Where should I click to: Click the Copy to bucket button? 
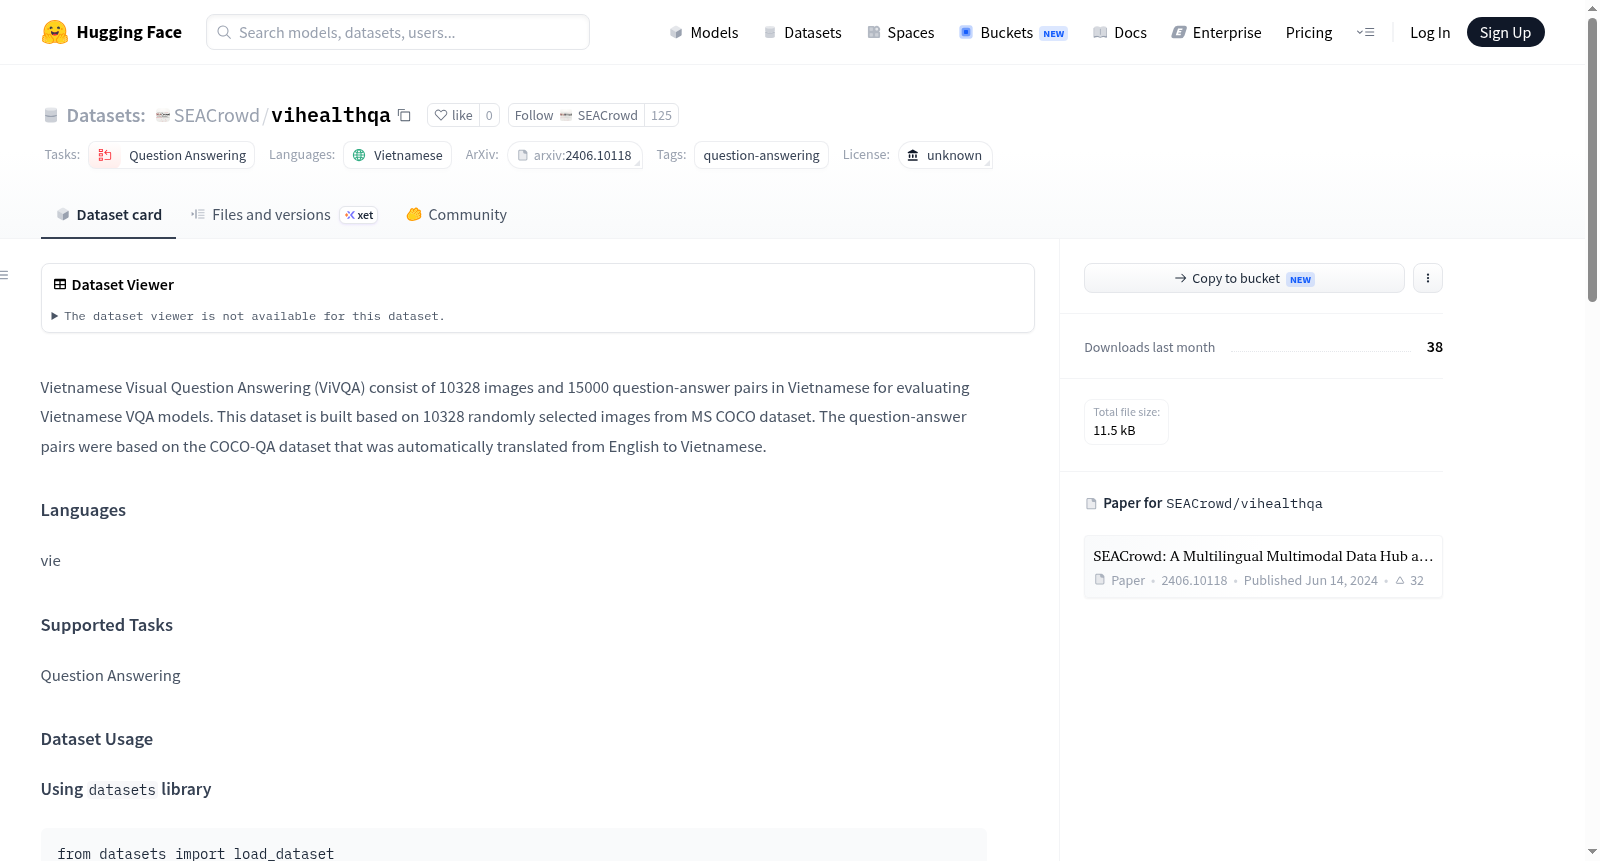[1244, 278]
